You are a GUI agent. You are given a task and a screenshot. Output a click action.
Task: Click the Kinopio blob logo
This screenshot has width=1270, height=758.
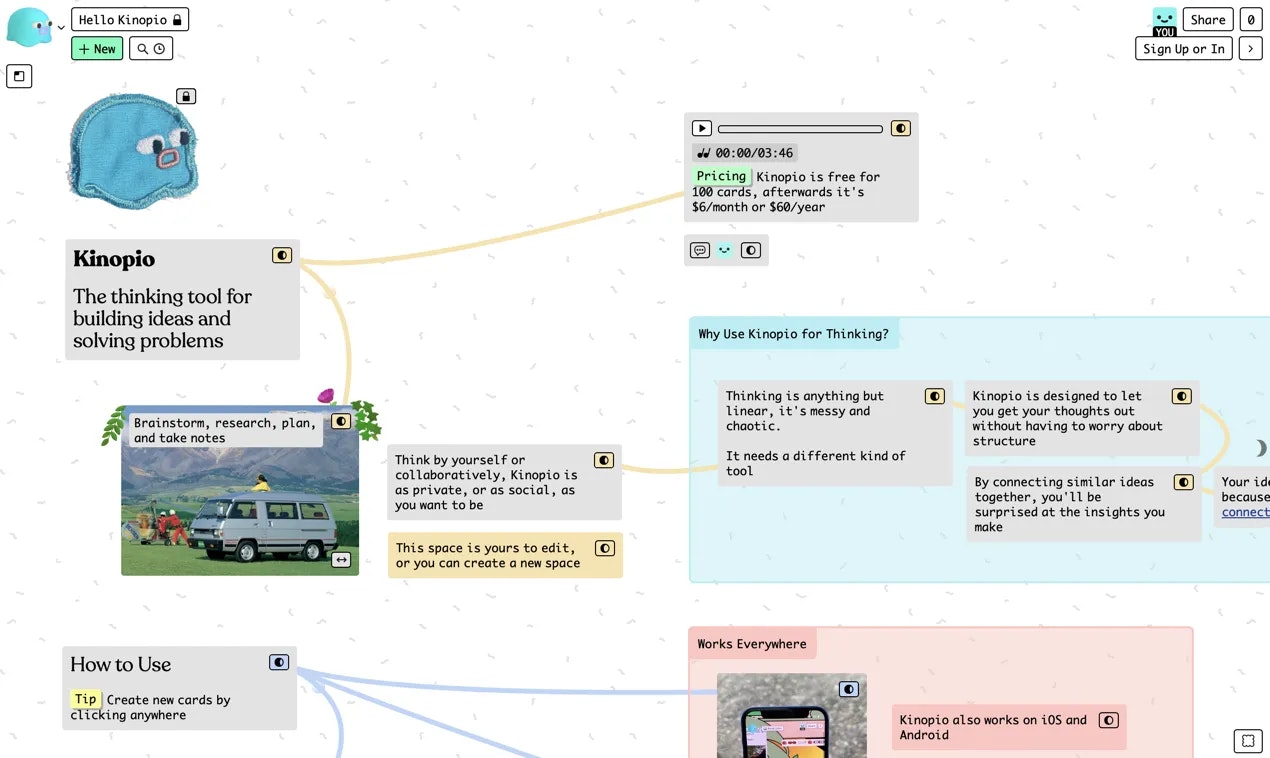29,27
